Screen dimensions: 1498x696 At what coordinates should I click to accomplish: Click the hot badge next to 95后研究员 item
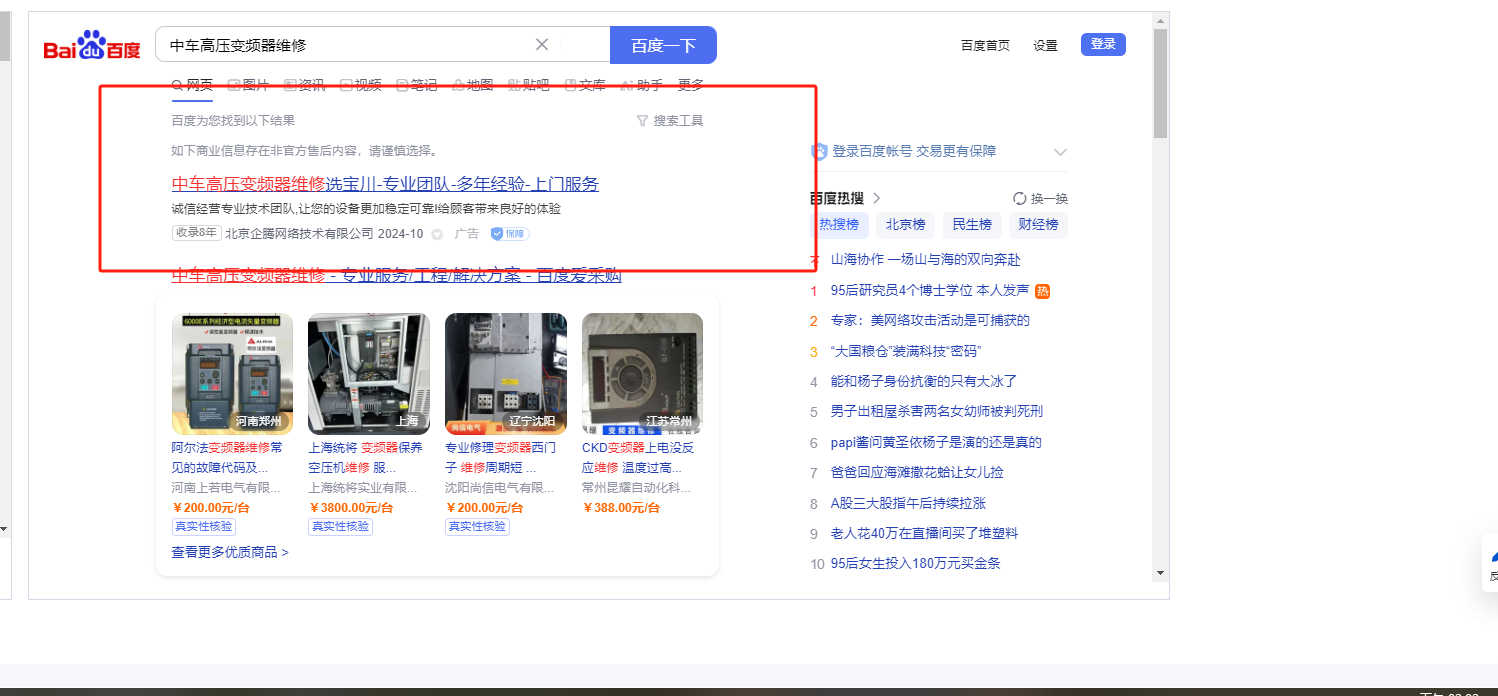click(x=1042, y=291)
